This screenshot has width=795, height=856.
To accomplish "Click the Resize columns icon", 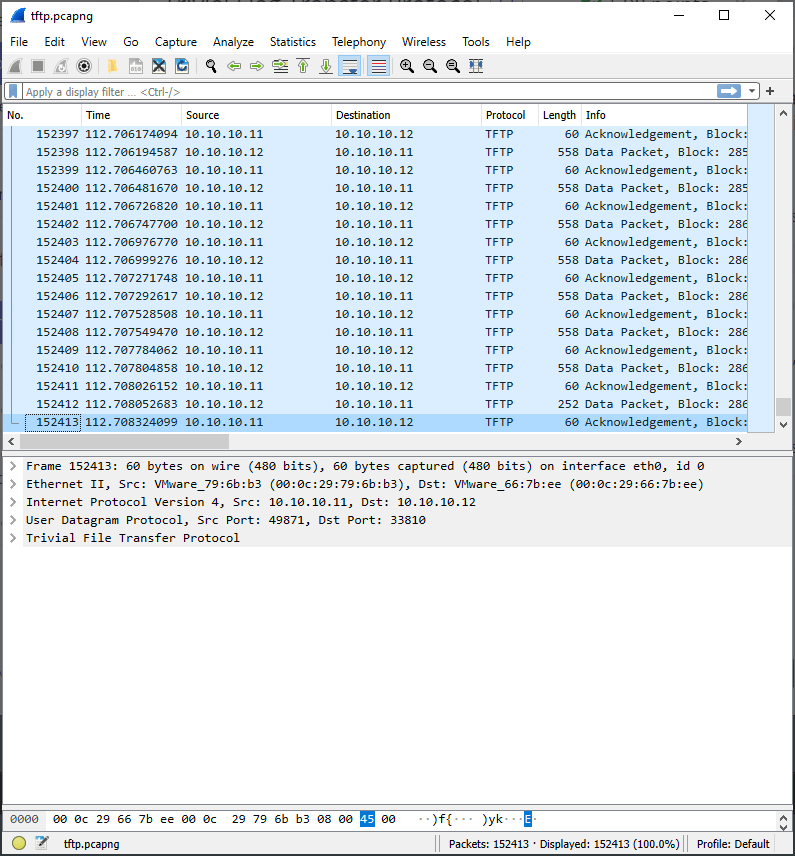I will 476,66.
